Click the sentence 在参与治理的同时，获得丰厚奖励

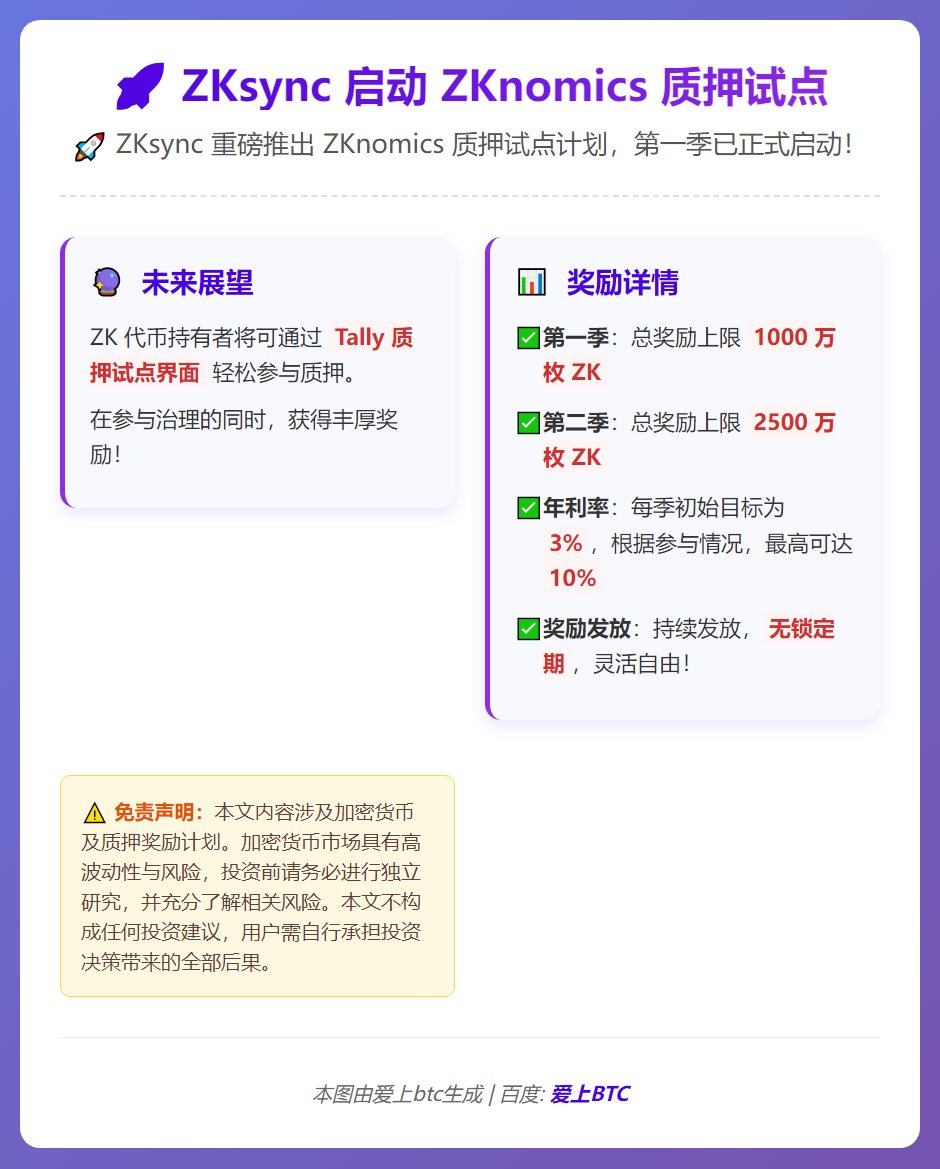(244, 436)
